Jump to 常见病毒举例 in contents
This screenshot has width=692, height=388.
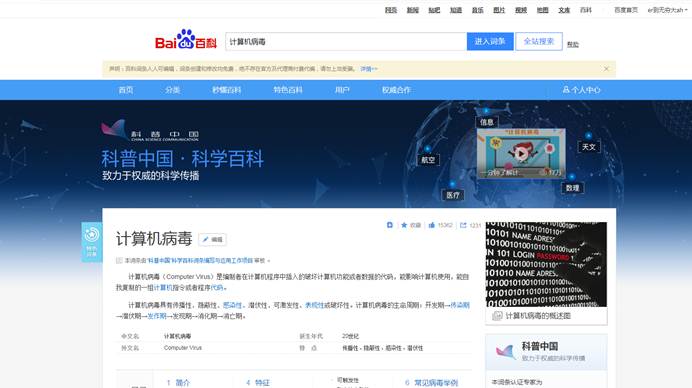[x=432, y=383]
